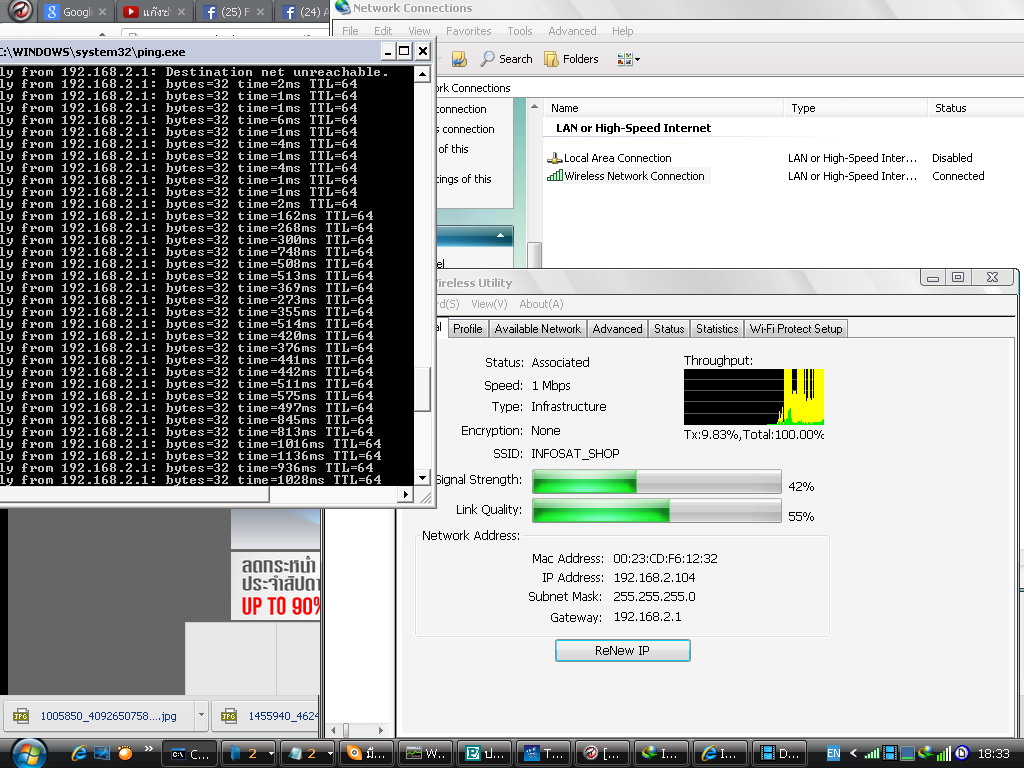Click the Windows Start orb

29,753
